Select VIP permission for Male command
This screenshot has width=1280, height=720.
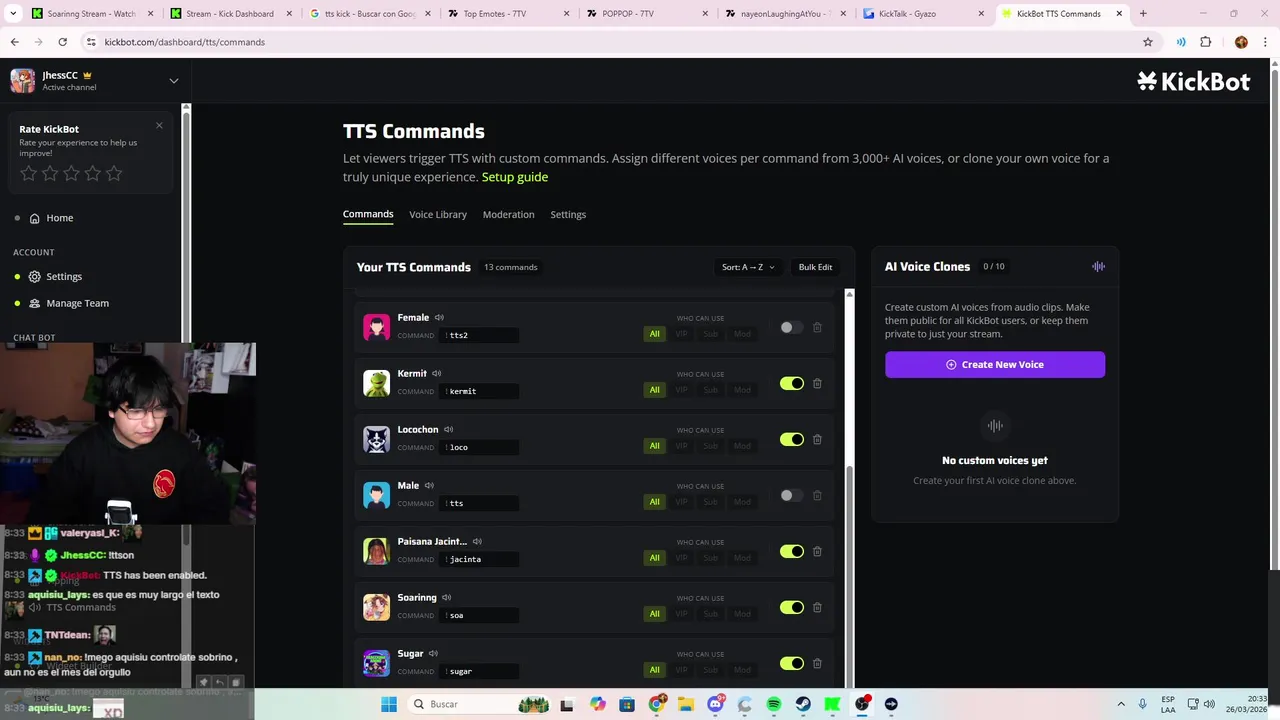tap(682, 502)
